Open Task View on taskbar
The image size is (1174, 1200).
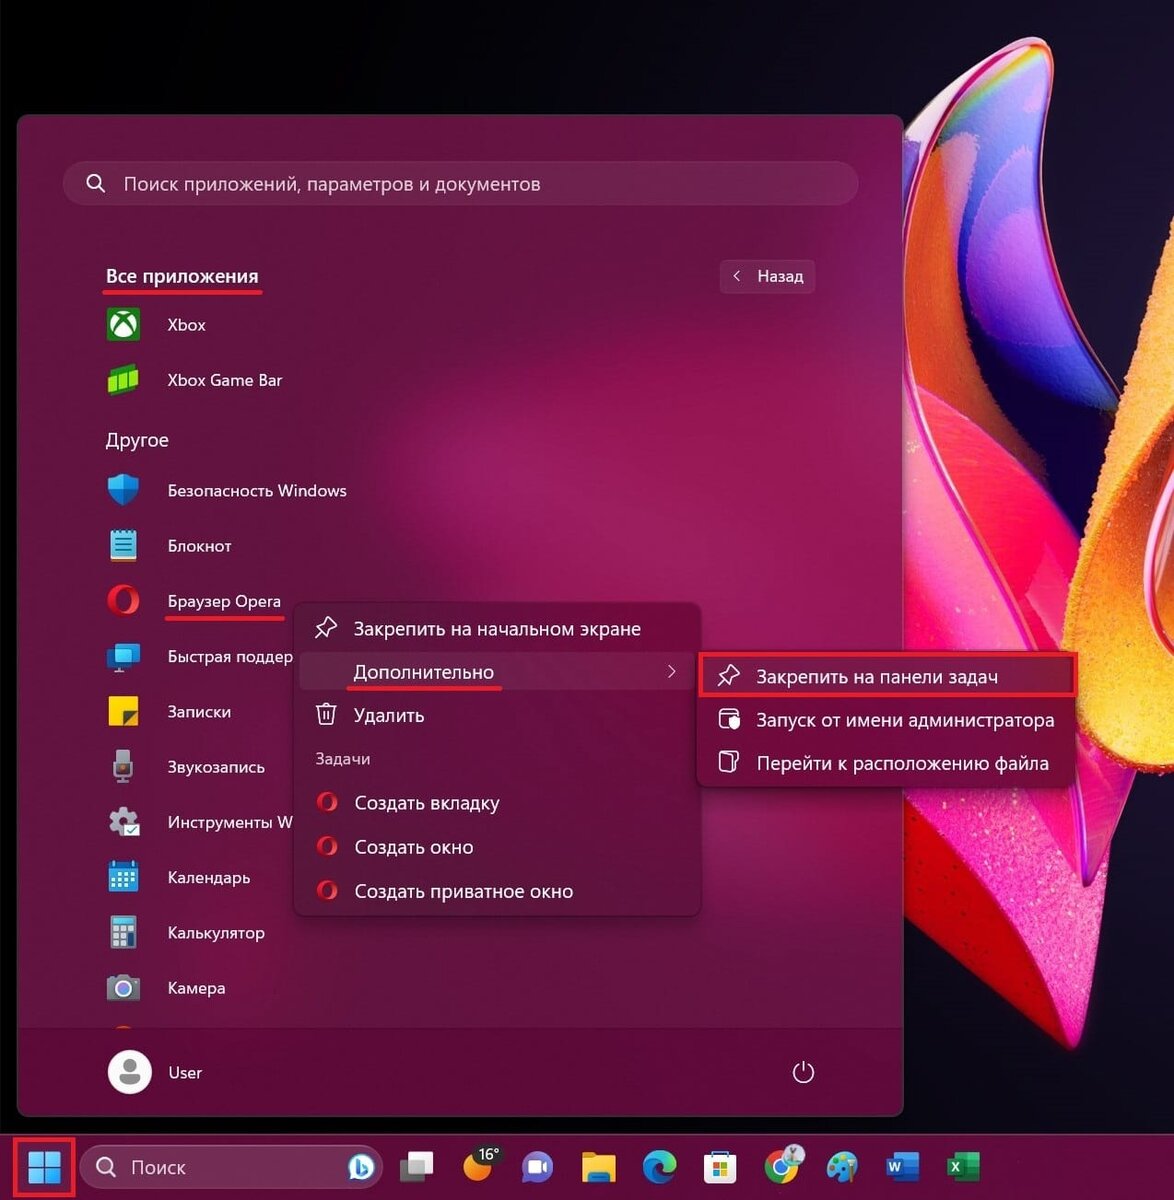click(x=417, y=1166)
